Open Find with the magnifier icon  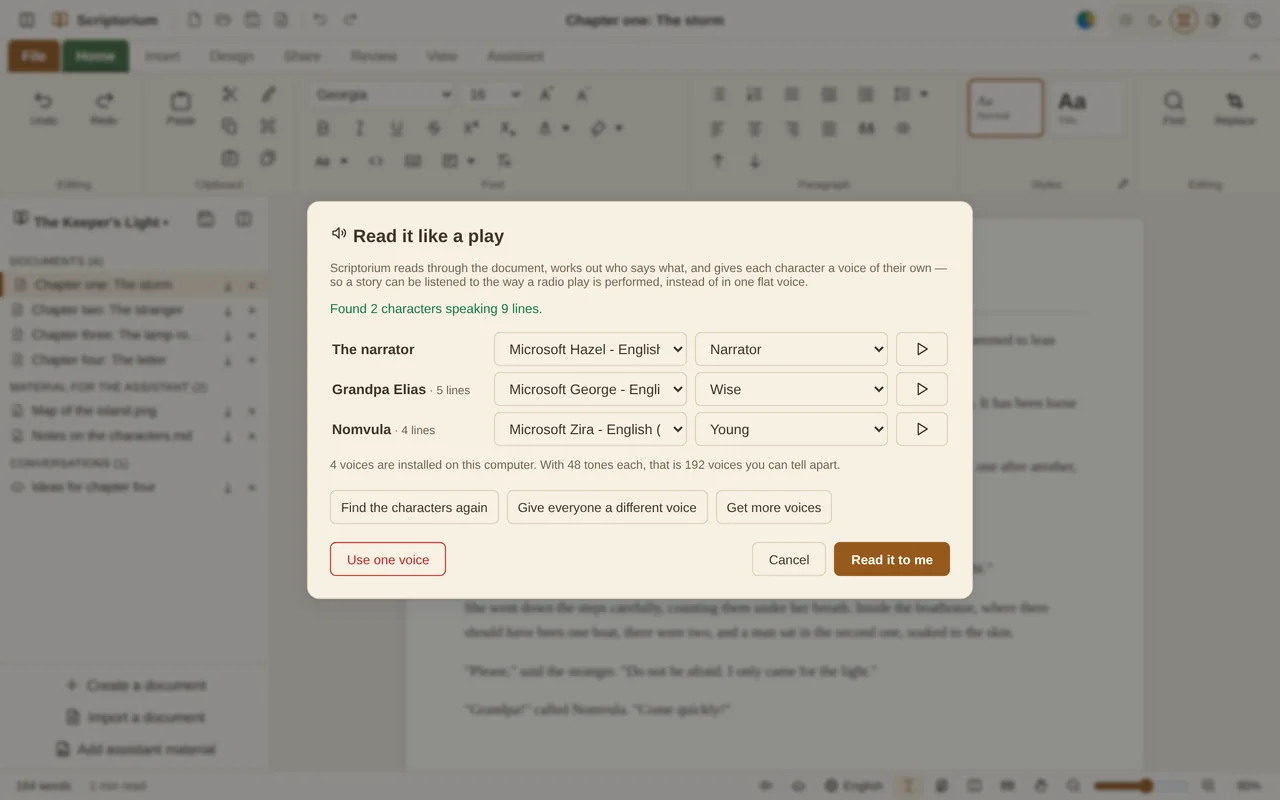pos(1174,107)
